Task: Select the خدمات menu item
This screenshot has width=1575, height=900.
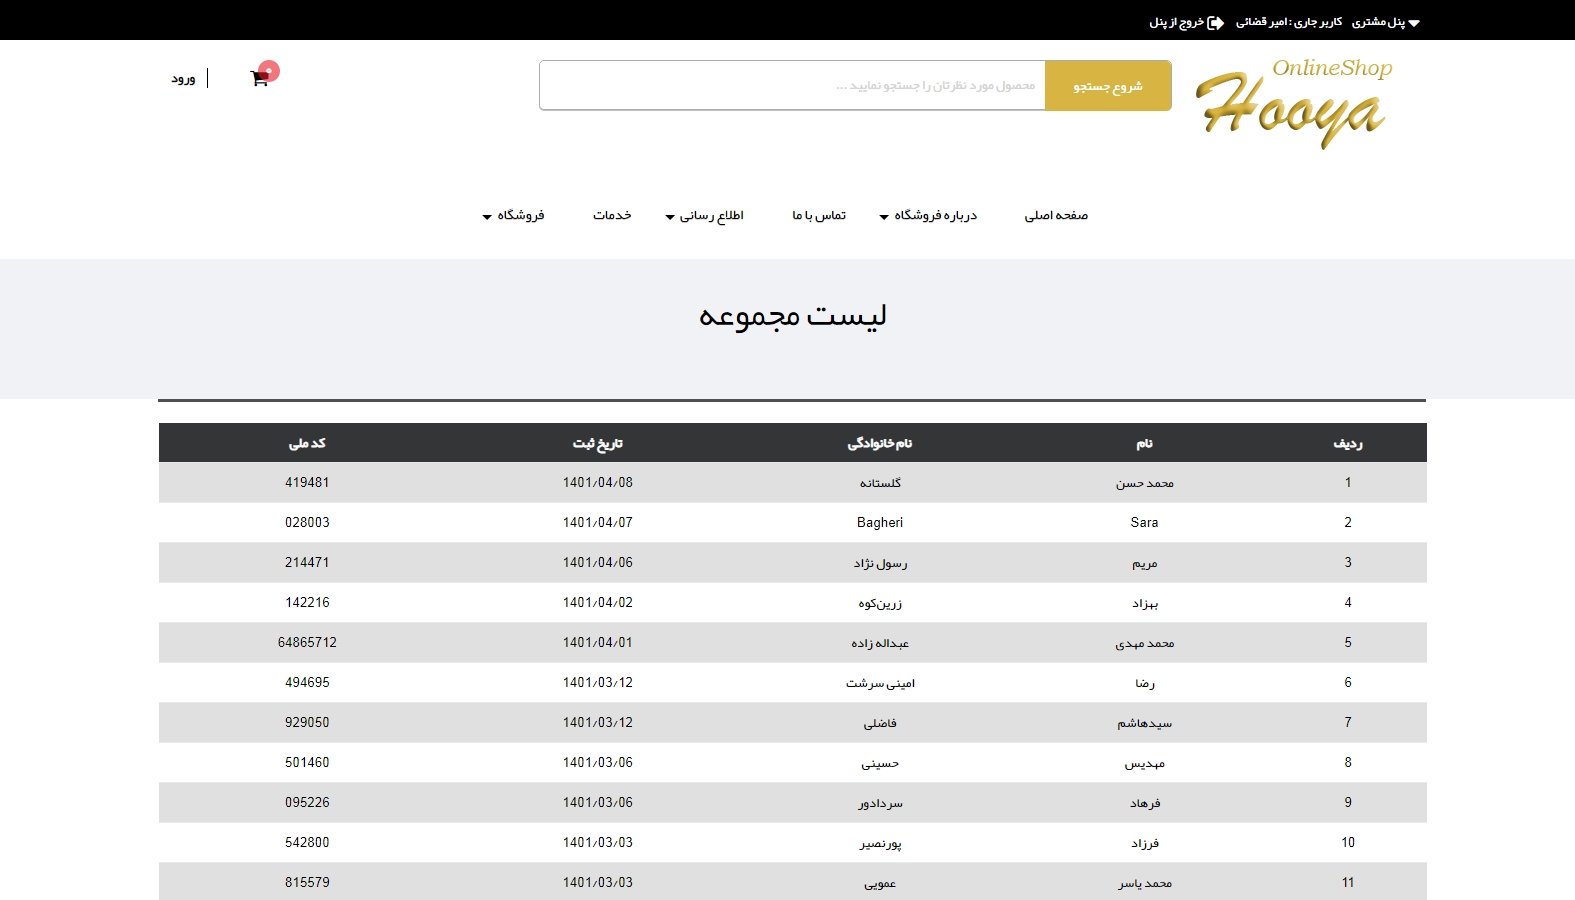Action: 612,216
